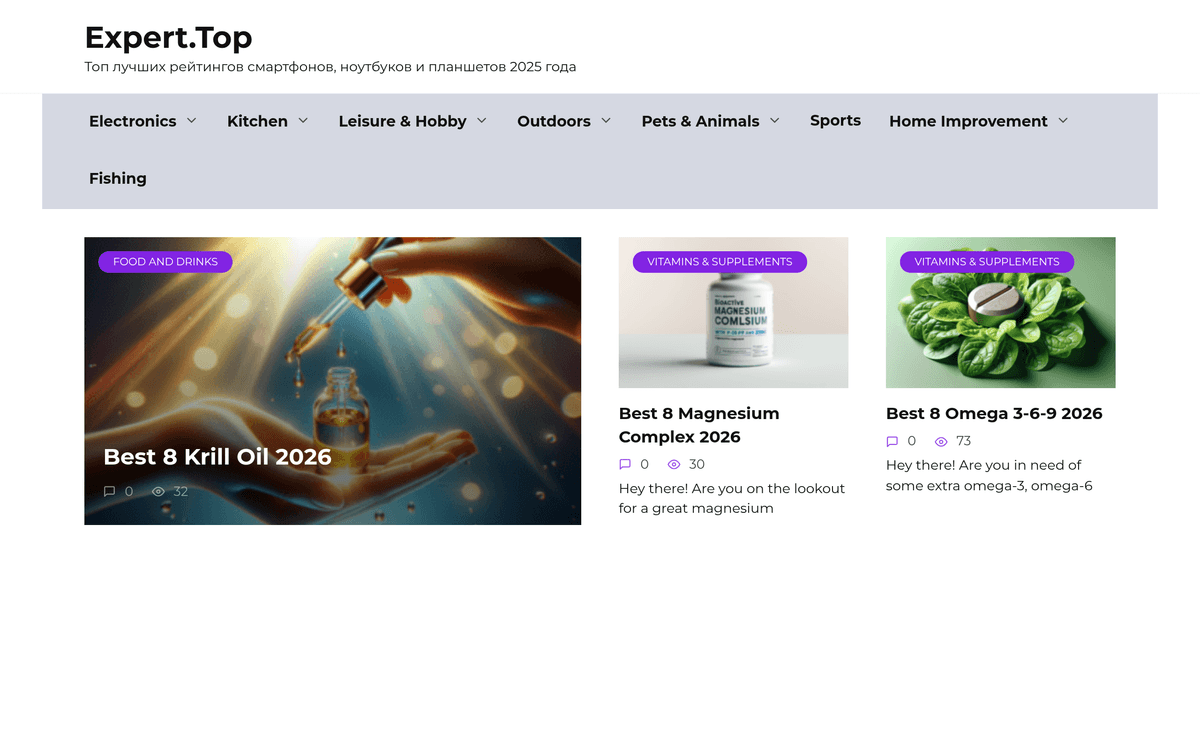Open Best 8 Magnesium Complex 2026 article
This screenshot has height=750, width=1200.
pyautogui.click(x=698, y=425)
